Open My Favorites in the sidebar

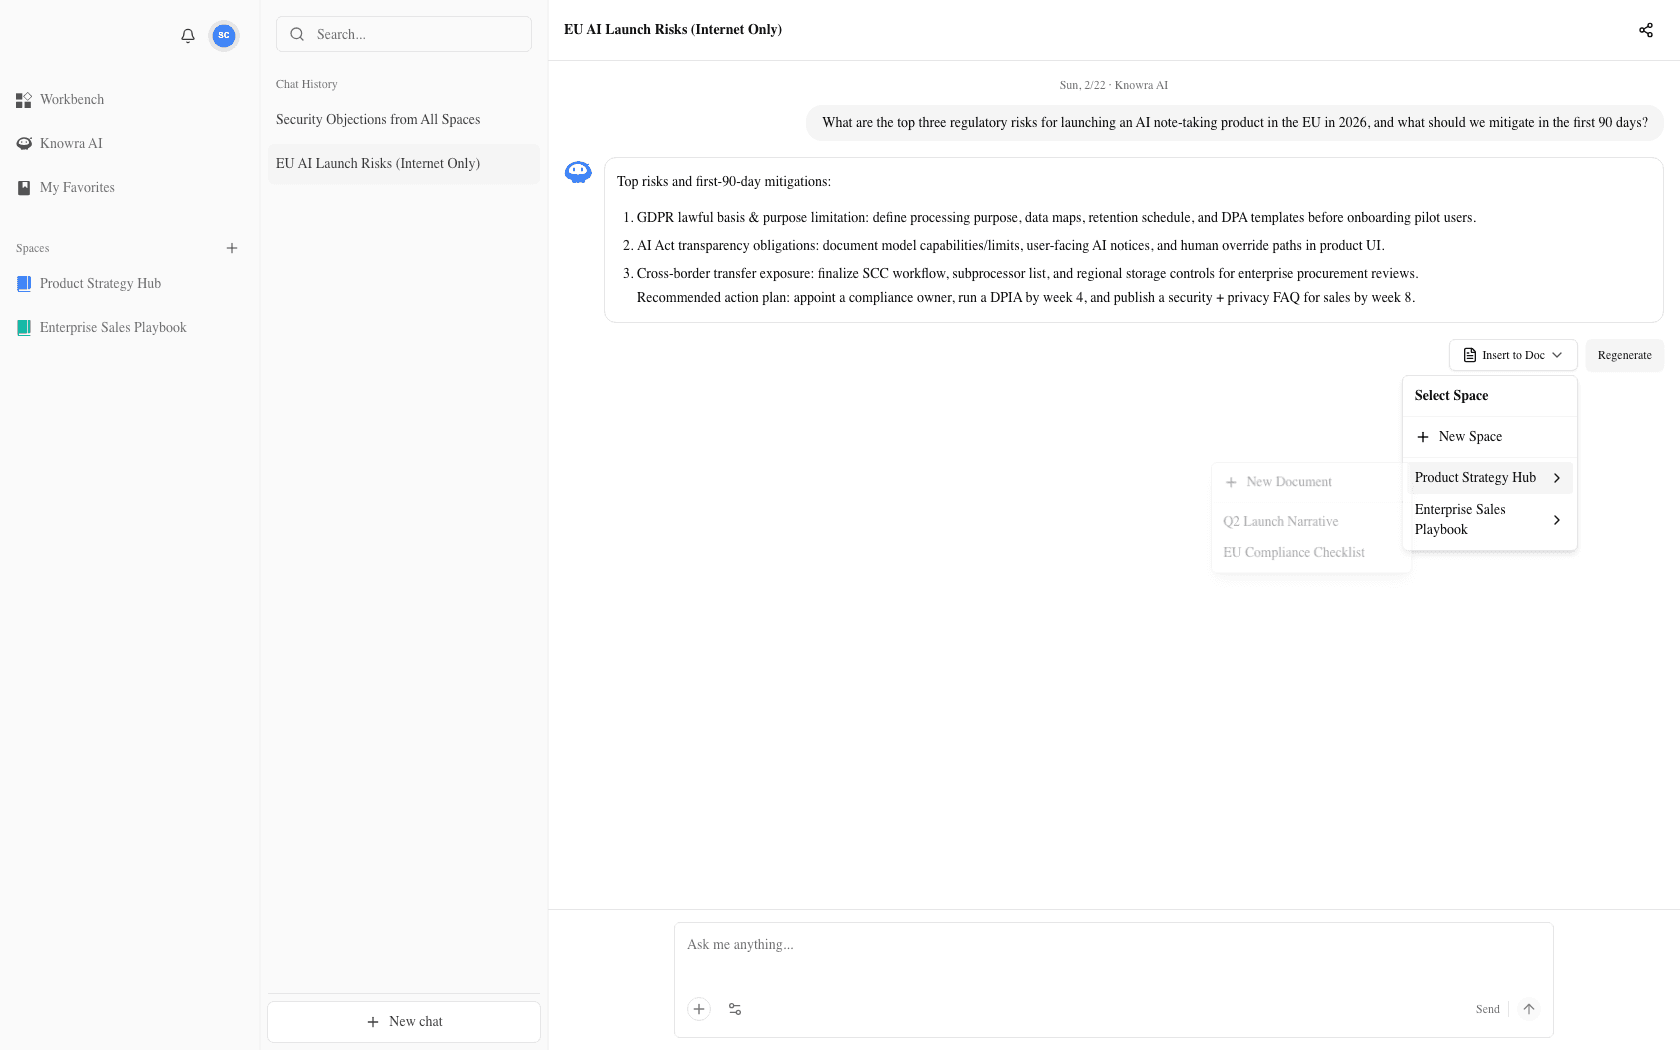[x=76, y=187]
